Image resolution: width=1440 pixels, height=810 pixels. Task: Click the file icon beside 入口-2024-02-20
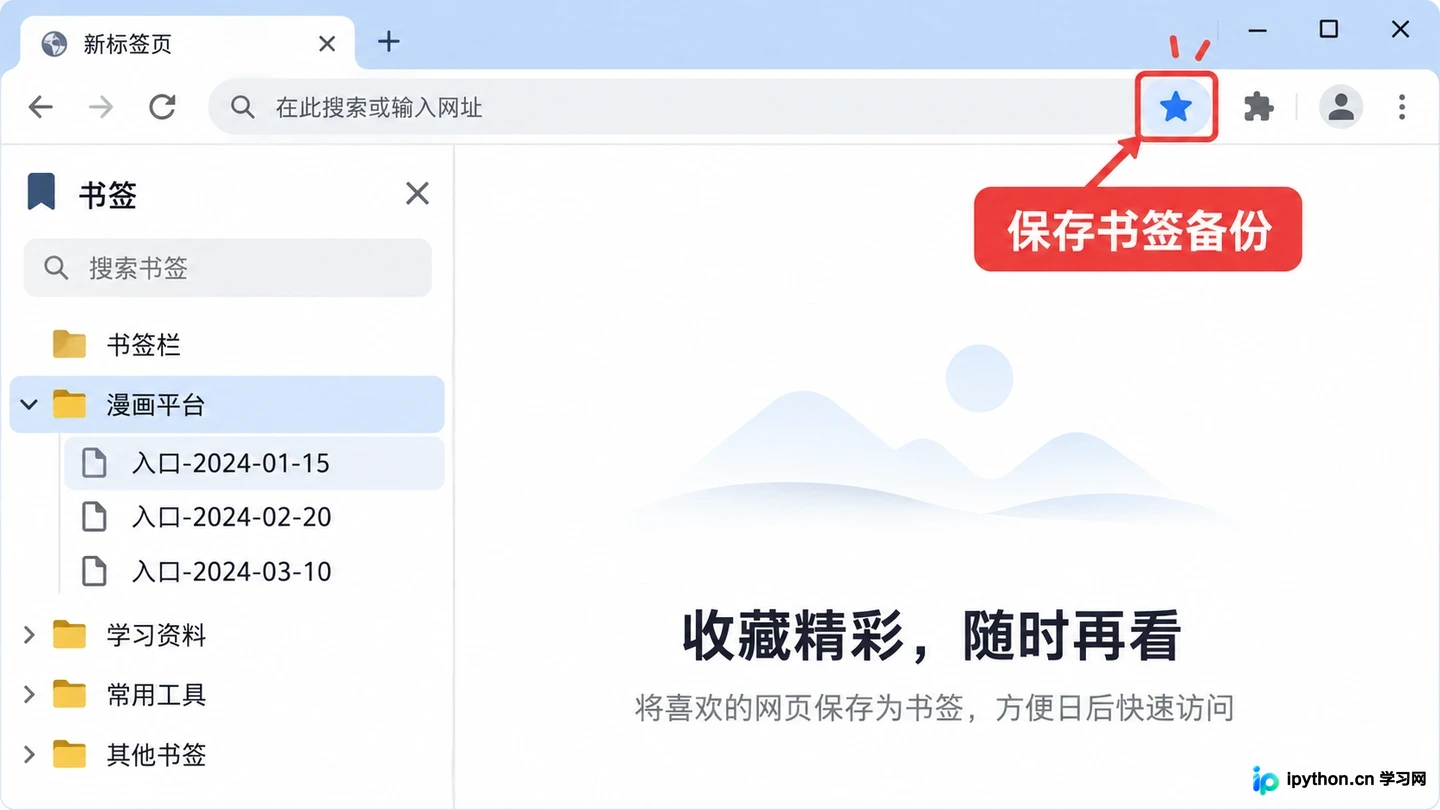click(94, 517)
